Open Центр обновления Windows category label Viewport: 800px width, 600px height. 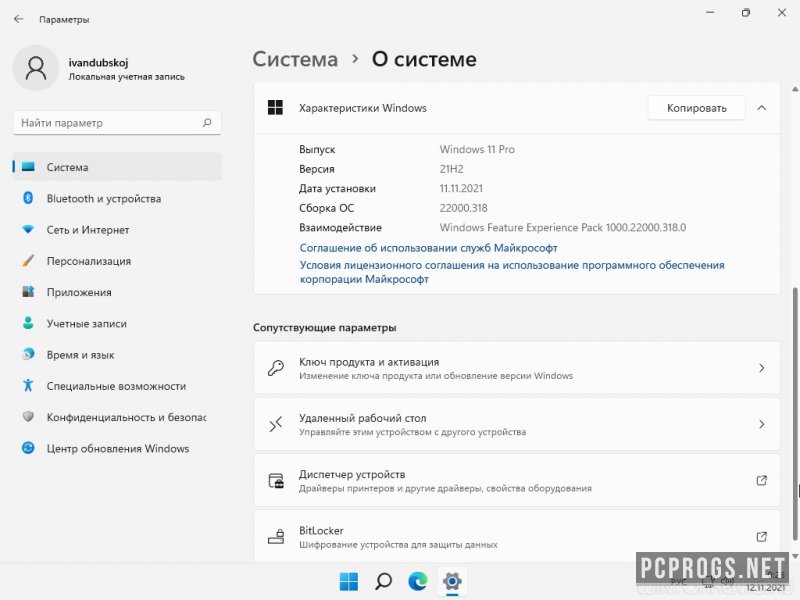coord(118,448)
